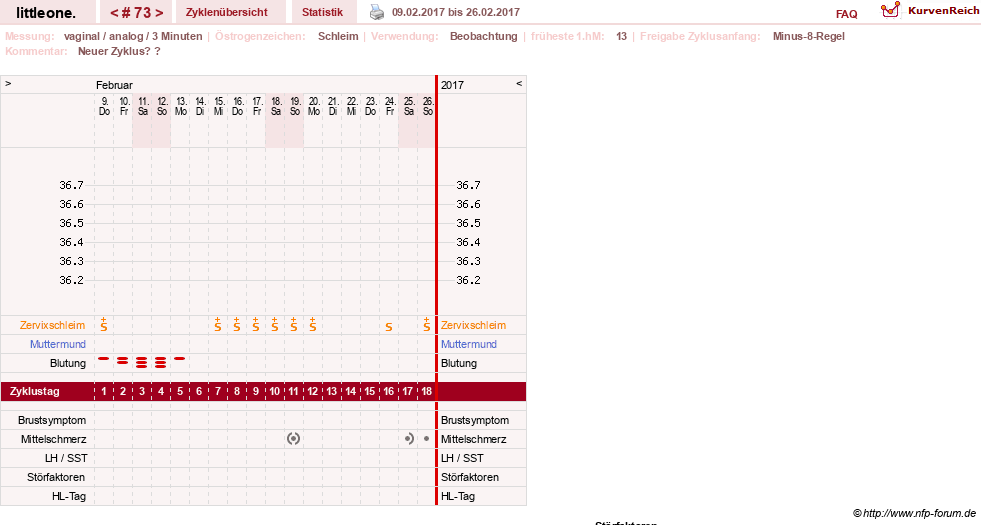Click the date header 13. Mo
The height and width of the screenshot is (525, 981).
click(181, 106)
